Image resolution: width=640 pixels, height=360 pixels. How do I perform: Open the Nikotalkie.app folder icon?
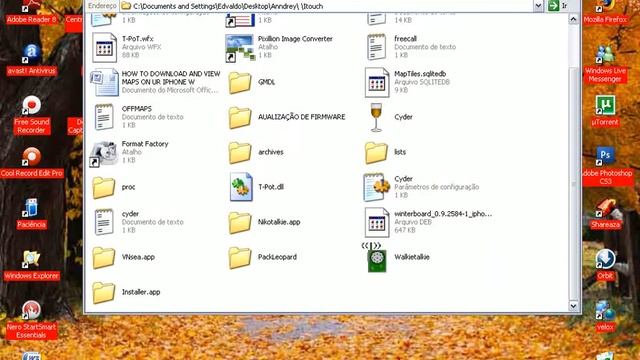point(240,223)
